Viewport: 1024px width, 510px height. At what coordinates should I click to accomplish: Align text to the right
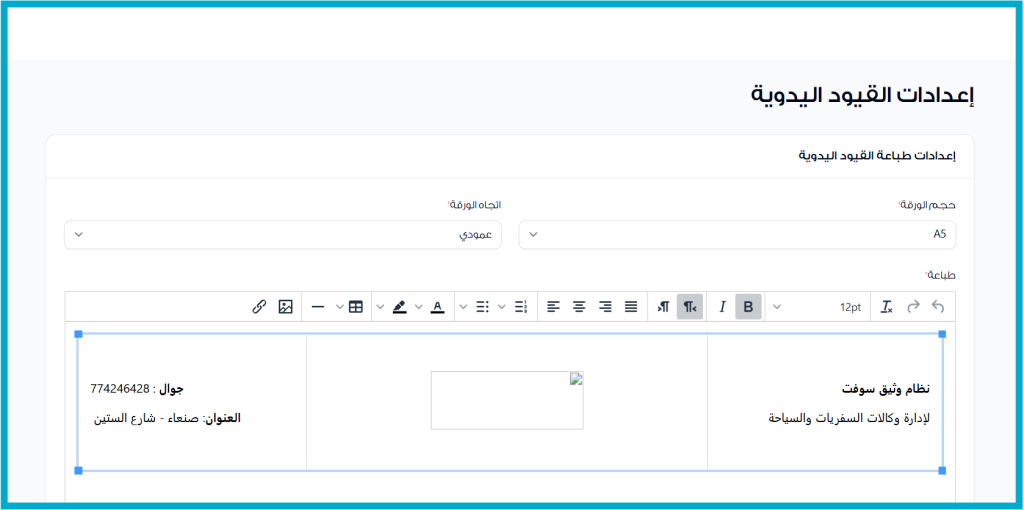[x=605, y=307]
